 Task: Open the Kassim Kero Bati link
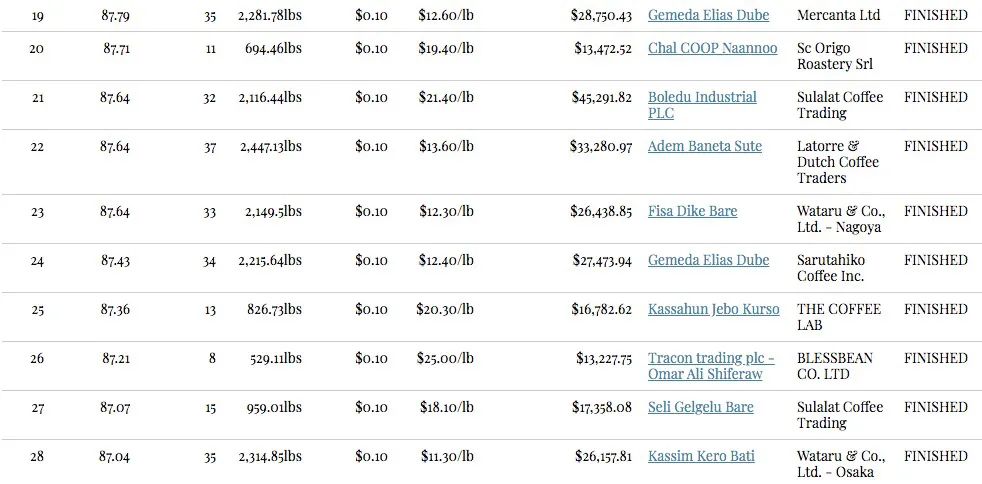coord(701,456)
